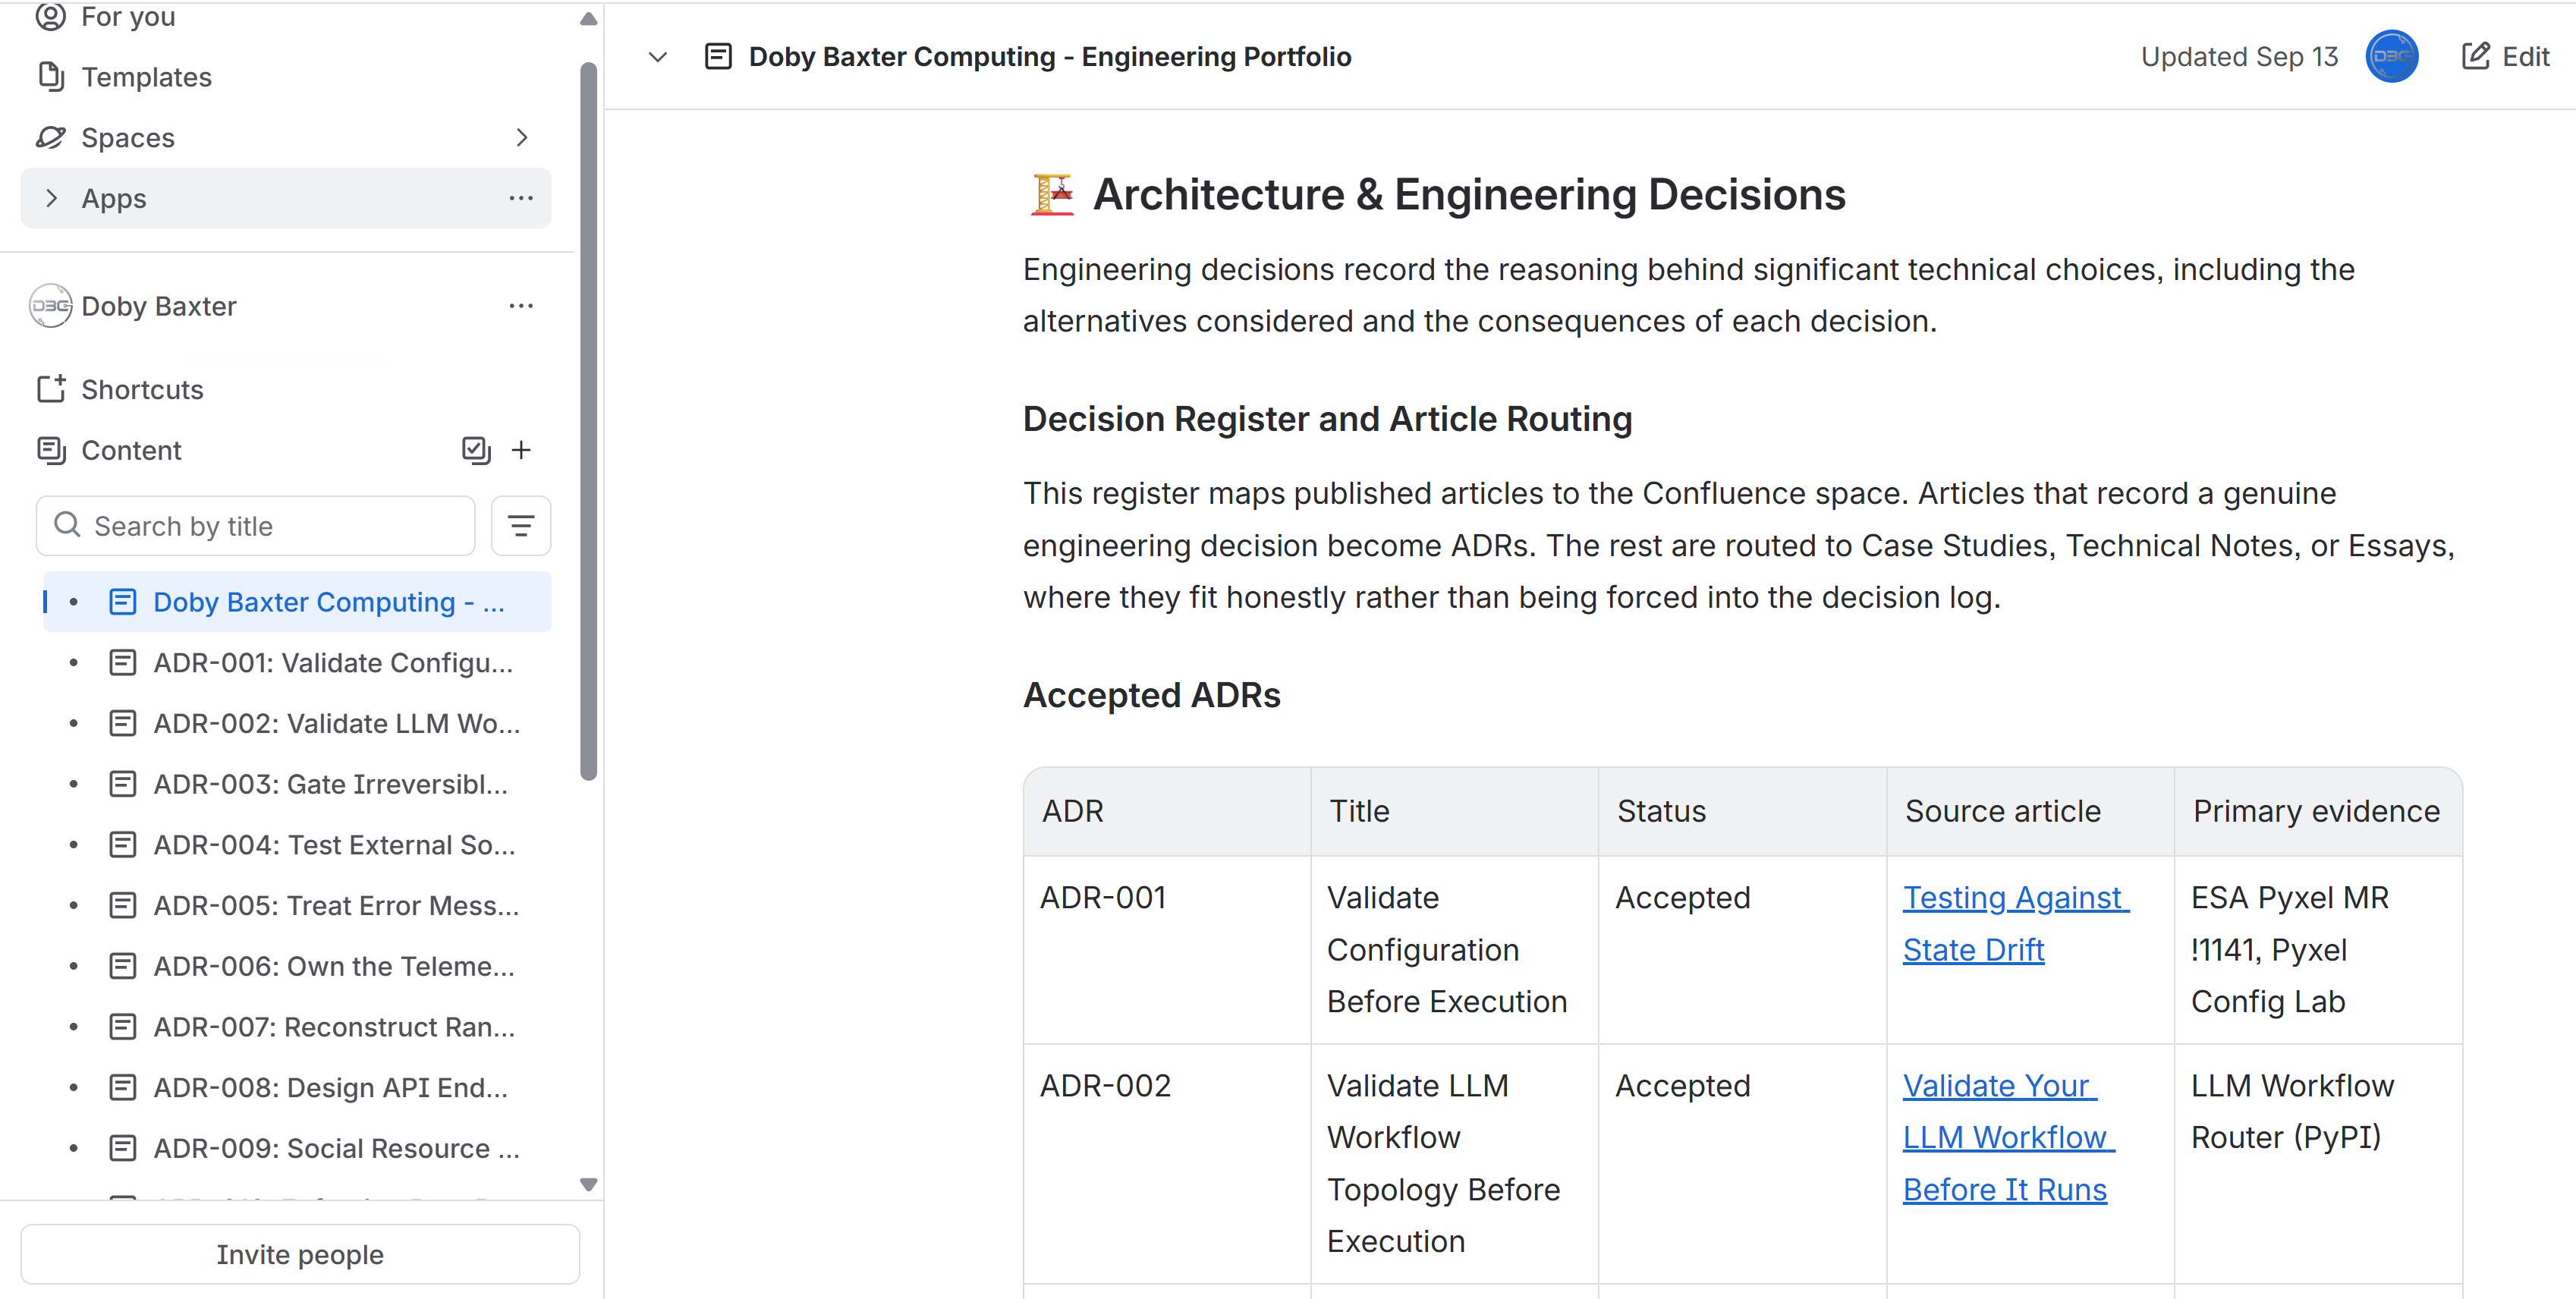Click the page icon for ADR-003
Screen dimensions: 2576x1299
(x=122, y=784)
